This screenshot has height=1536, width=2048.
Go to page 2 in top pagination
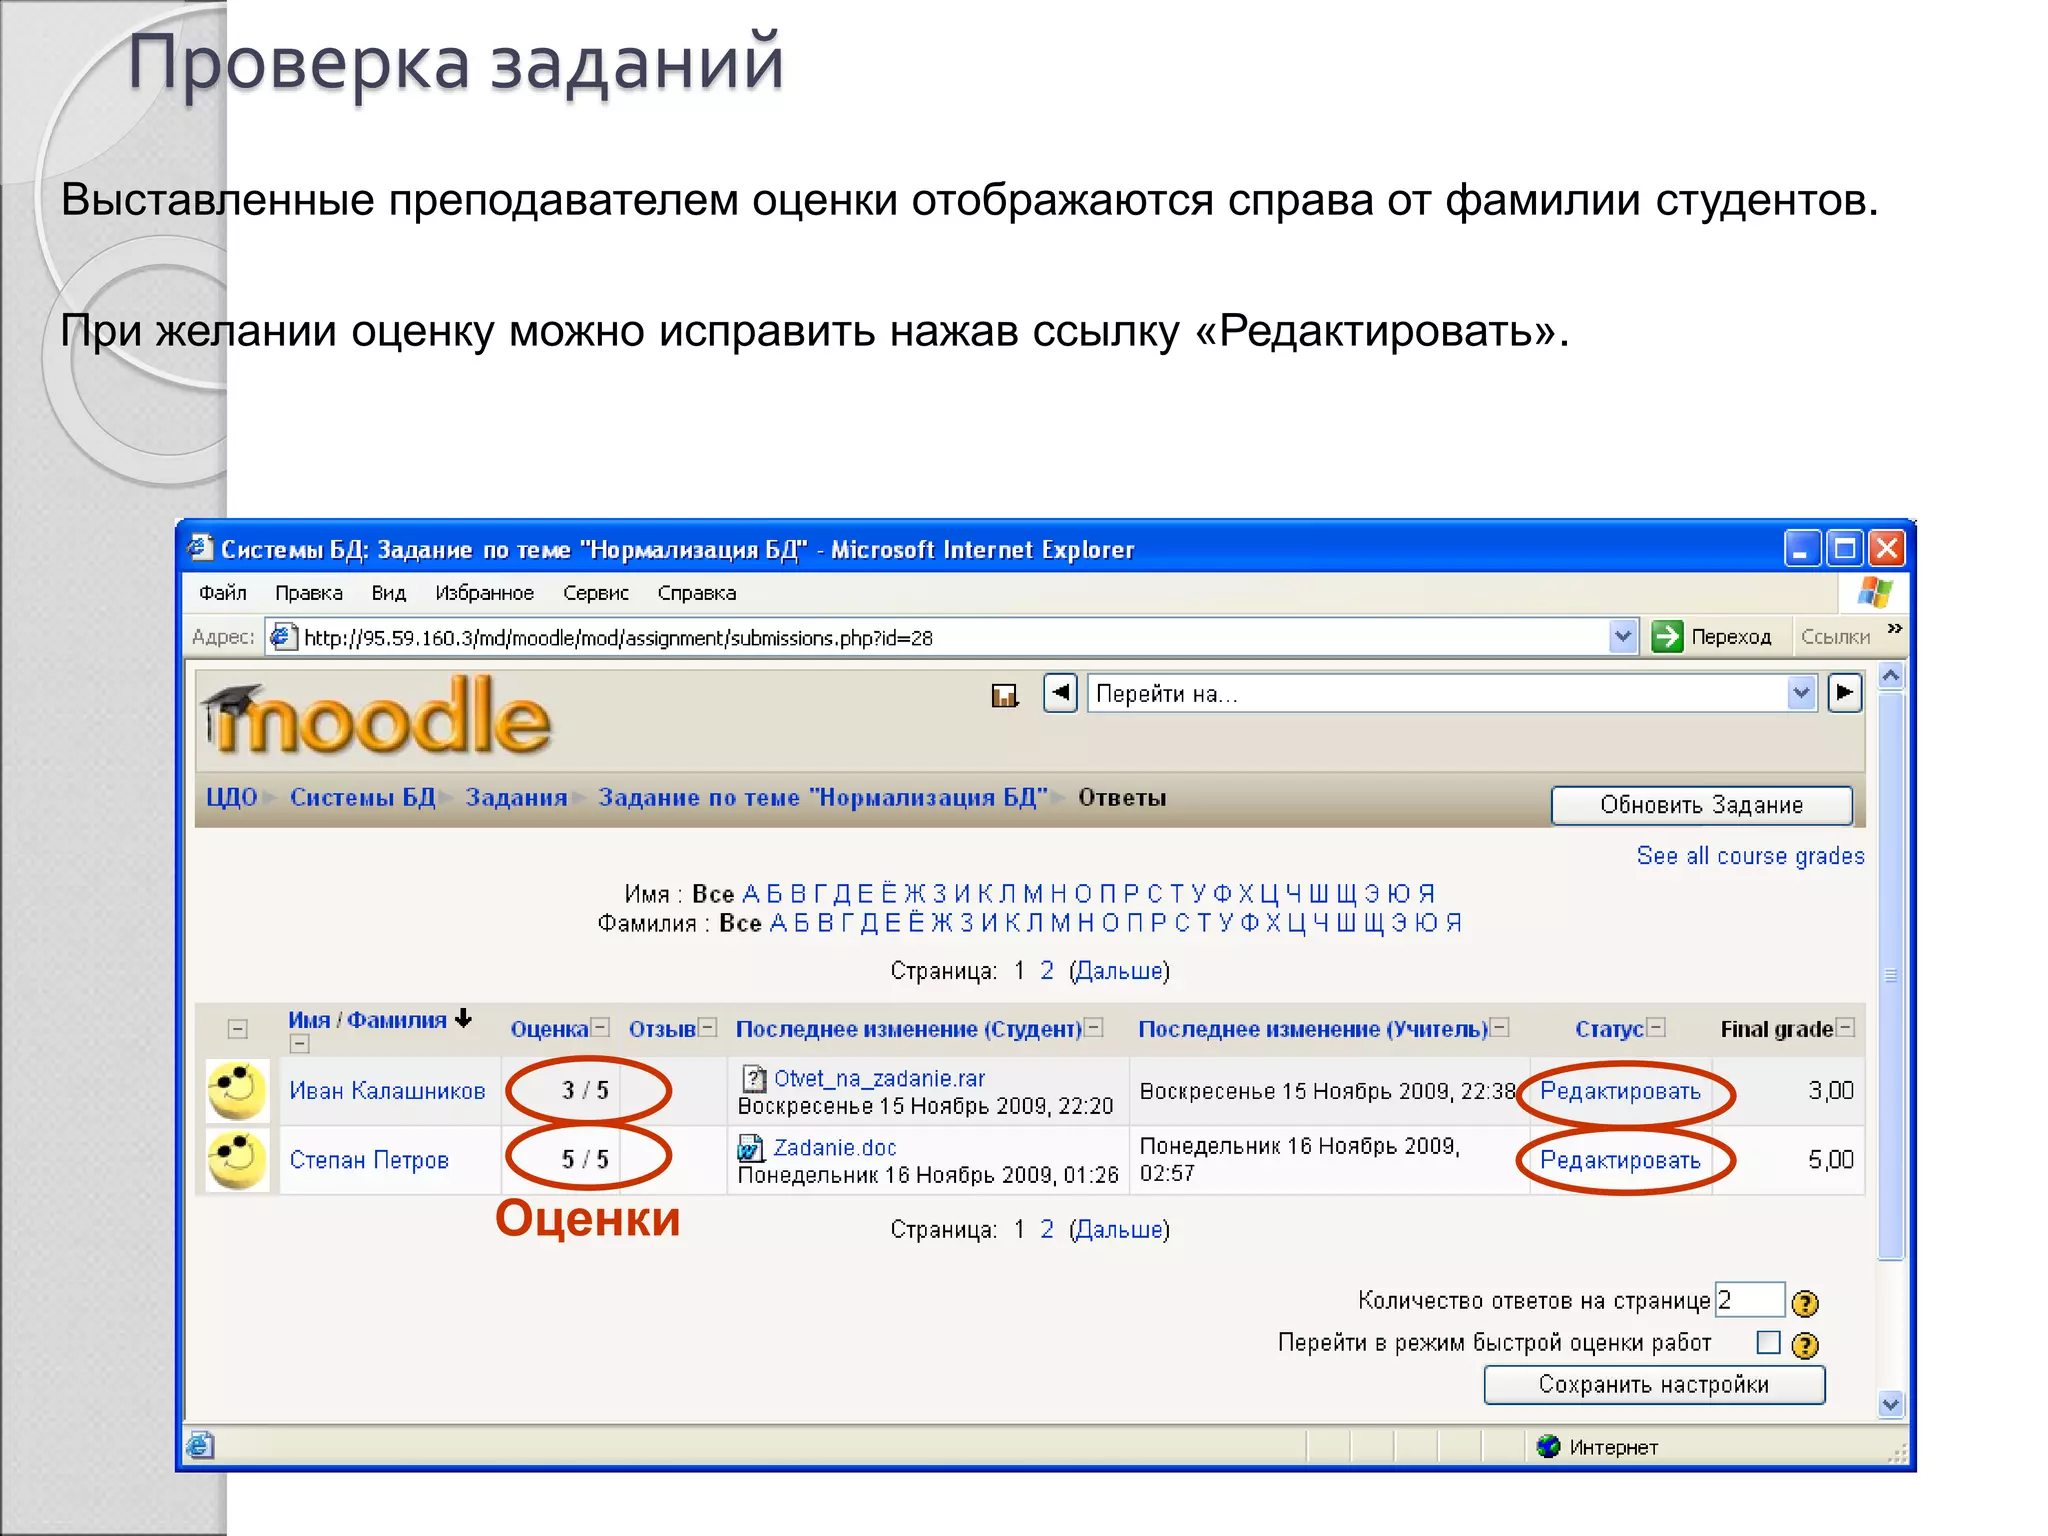[x=1047, y=971]
